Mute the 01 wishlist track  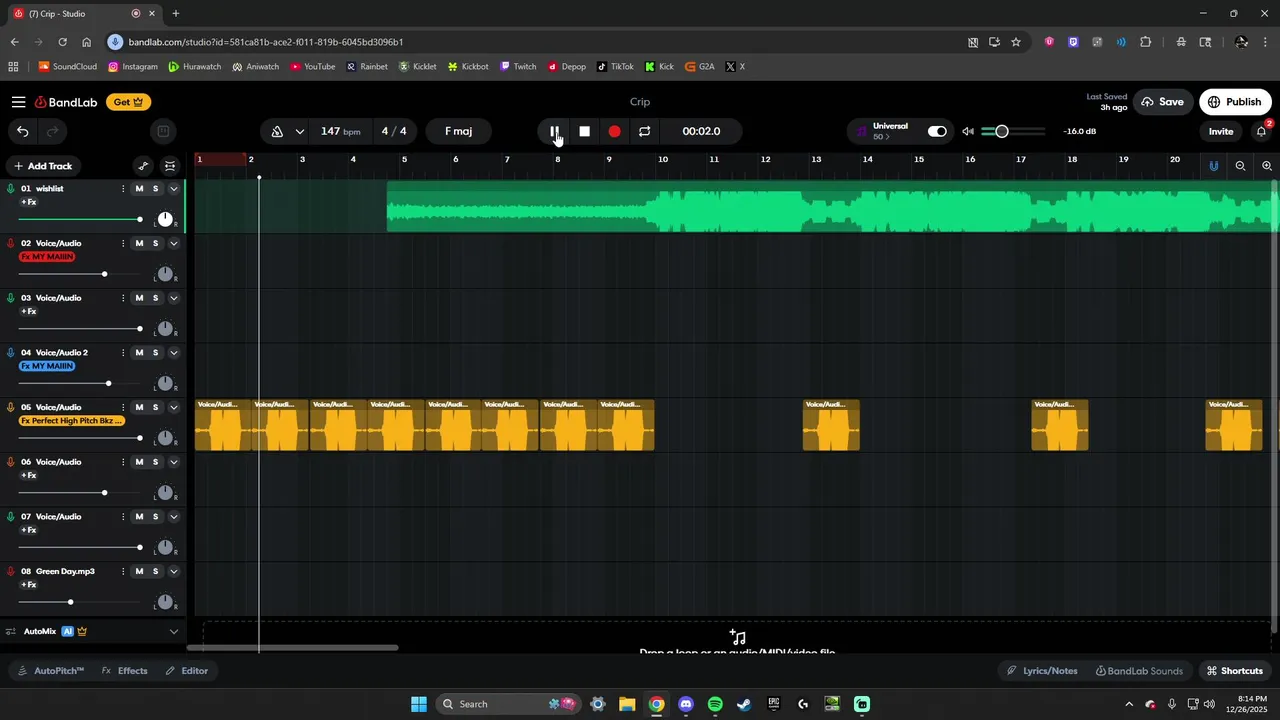[139, 189]
